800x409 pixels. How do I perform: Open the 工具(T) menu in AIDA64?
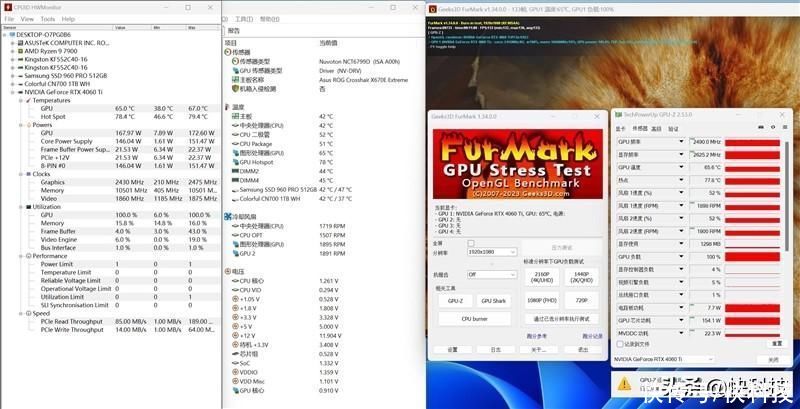click(244, 19)
